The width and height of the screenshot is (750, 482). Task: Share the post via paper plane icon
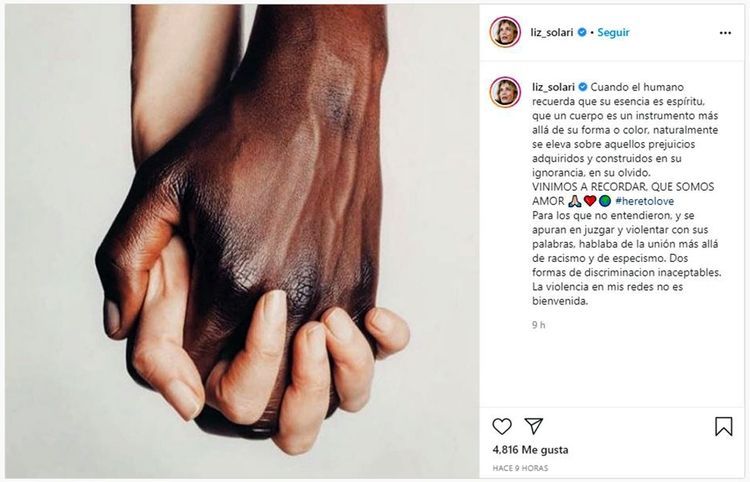[533, 426]
